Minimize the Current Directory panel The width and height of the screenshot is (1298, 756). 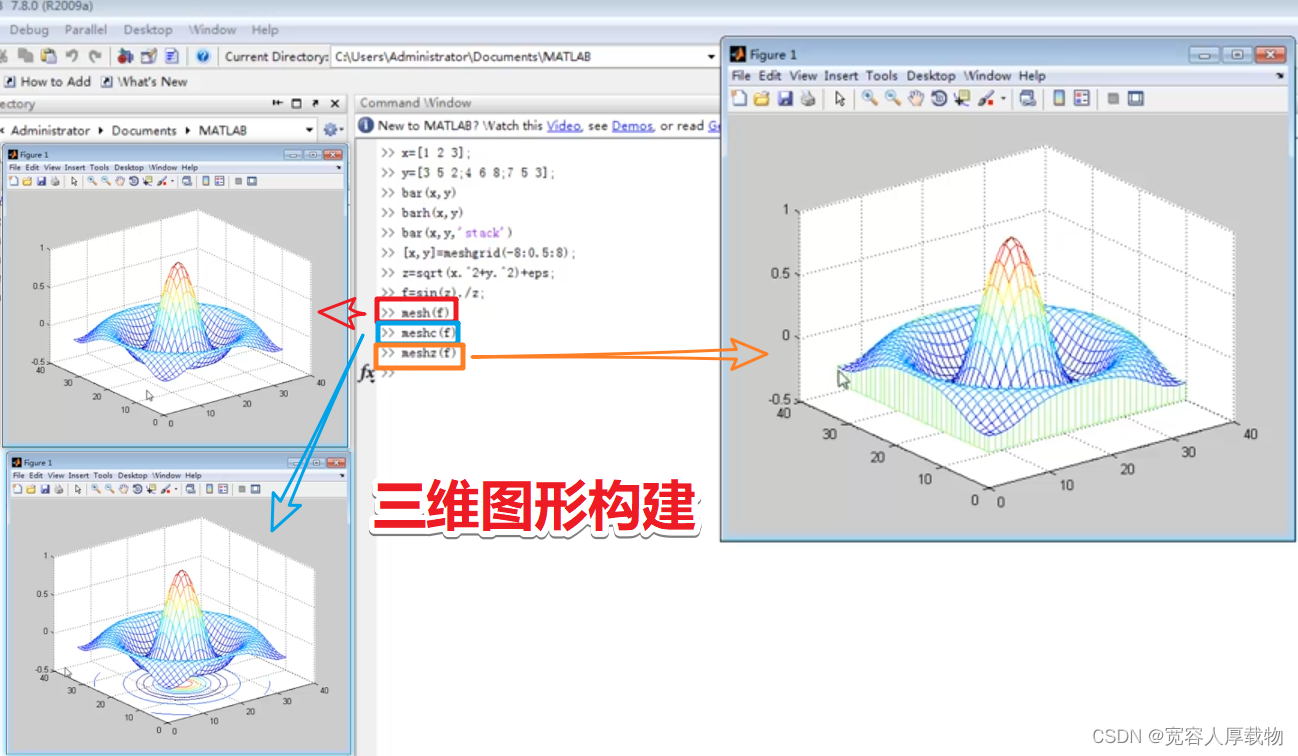[277, 103]
